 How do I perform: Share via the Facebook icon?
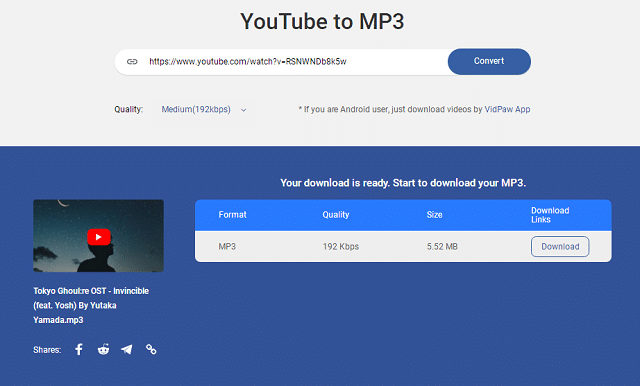click(79, 349)
